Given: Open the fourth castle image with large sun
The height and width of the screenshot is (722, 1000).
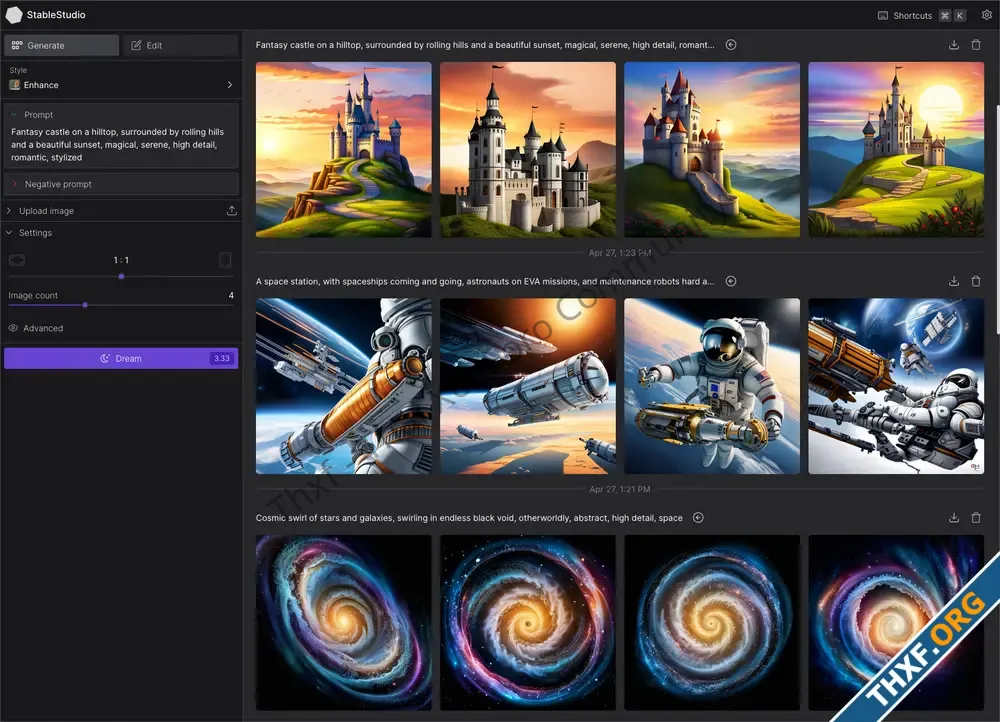Looking at the screenshot, I should 896,150.
